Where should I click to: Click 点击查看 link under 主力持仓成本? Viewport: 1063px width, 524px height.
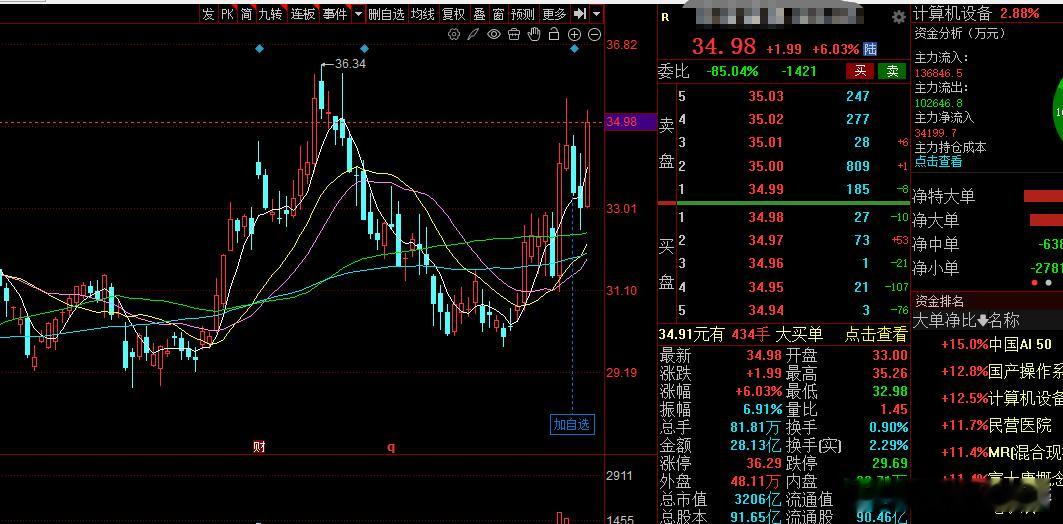[938, 161]
